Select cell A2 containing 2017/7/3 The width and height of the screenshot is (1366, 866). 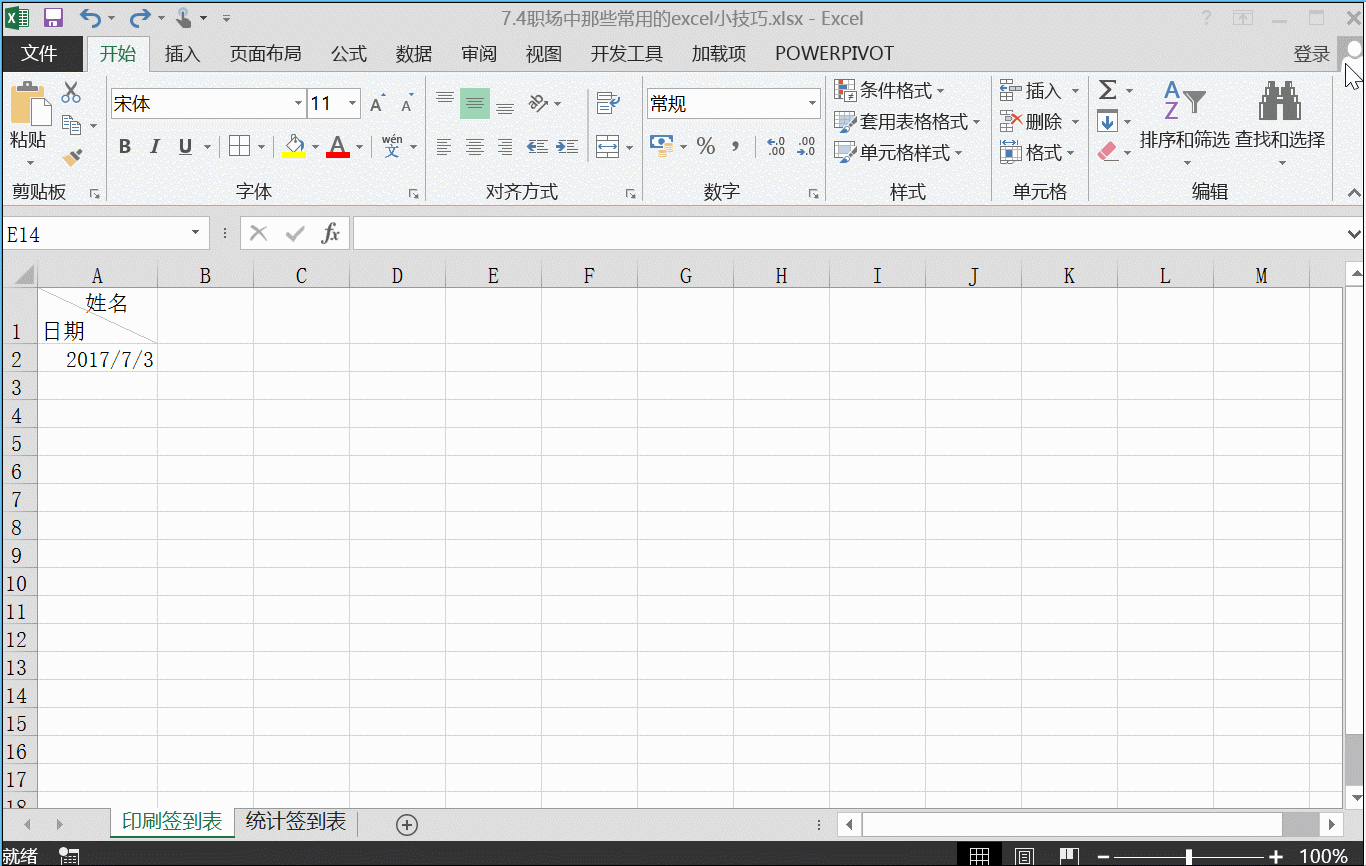[97, 359]
